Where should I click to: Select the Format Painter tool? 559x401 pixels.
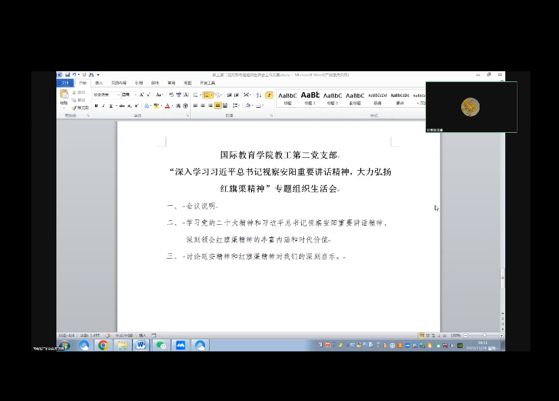[81, 107]
